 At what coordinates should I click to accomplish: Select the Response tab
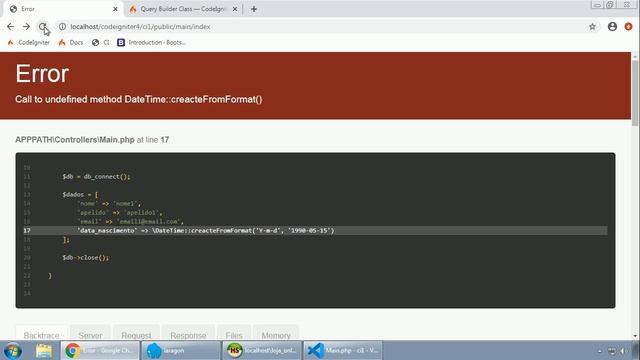click(188, 333)
